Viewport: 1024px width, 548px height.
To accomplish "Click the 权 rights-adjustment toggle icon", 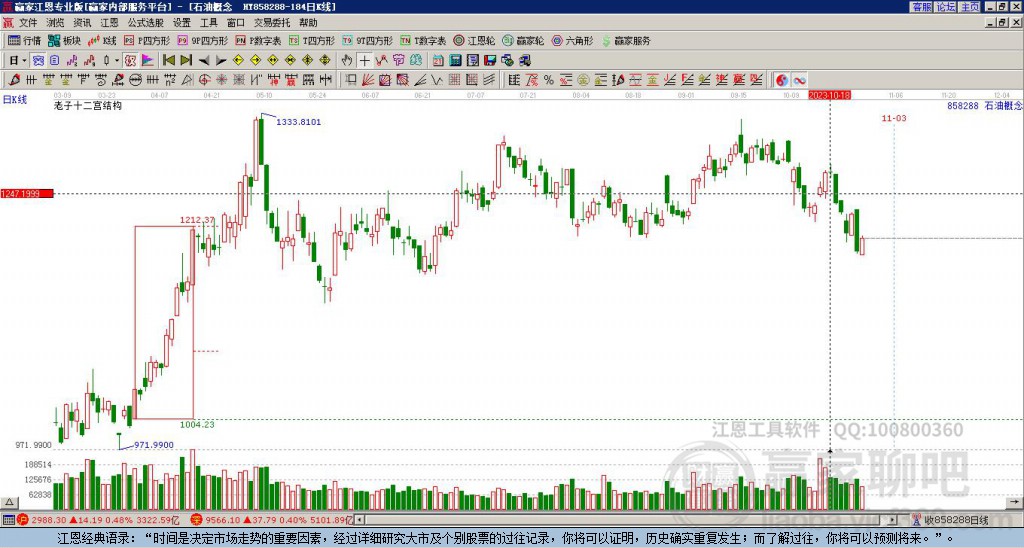I will [130, 61].
